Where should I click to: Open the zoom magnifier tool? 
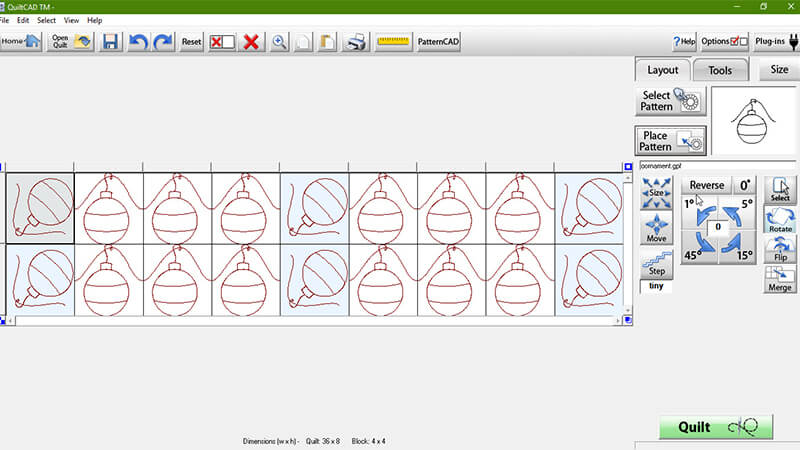click(280, 42)
